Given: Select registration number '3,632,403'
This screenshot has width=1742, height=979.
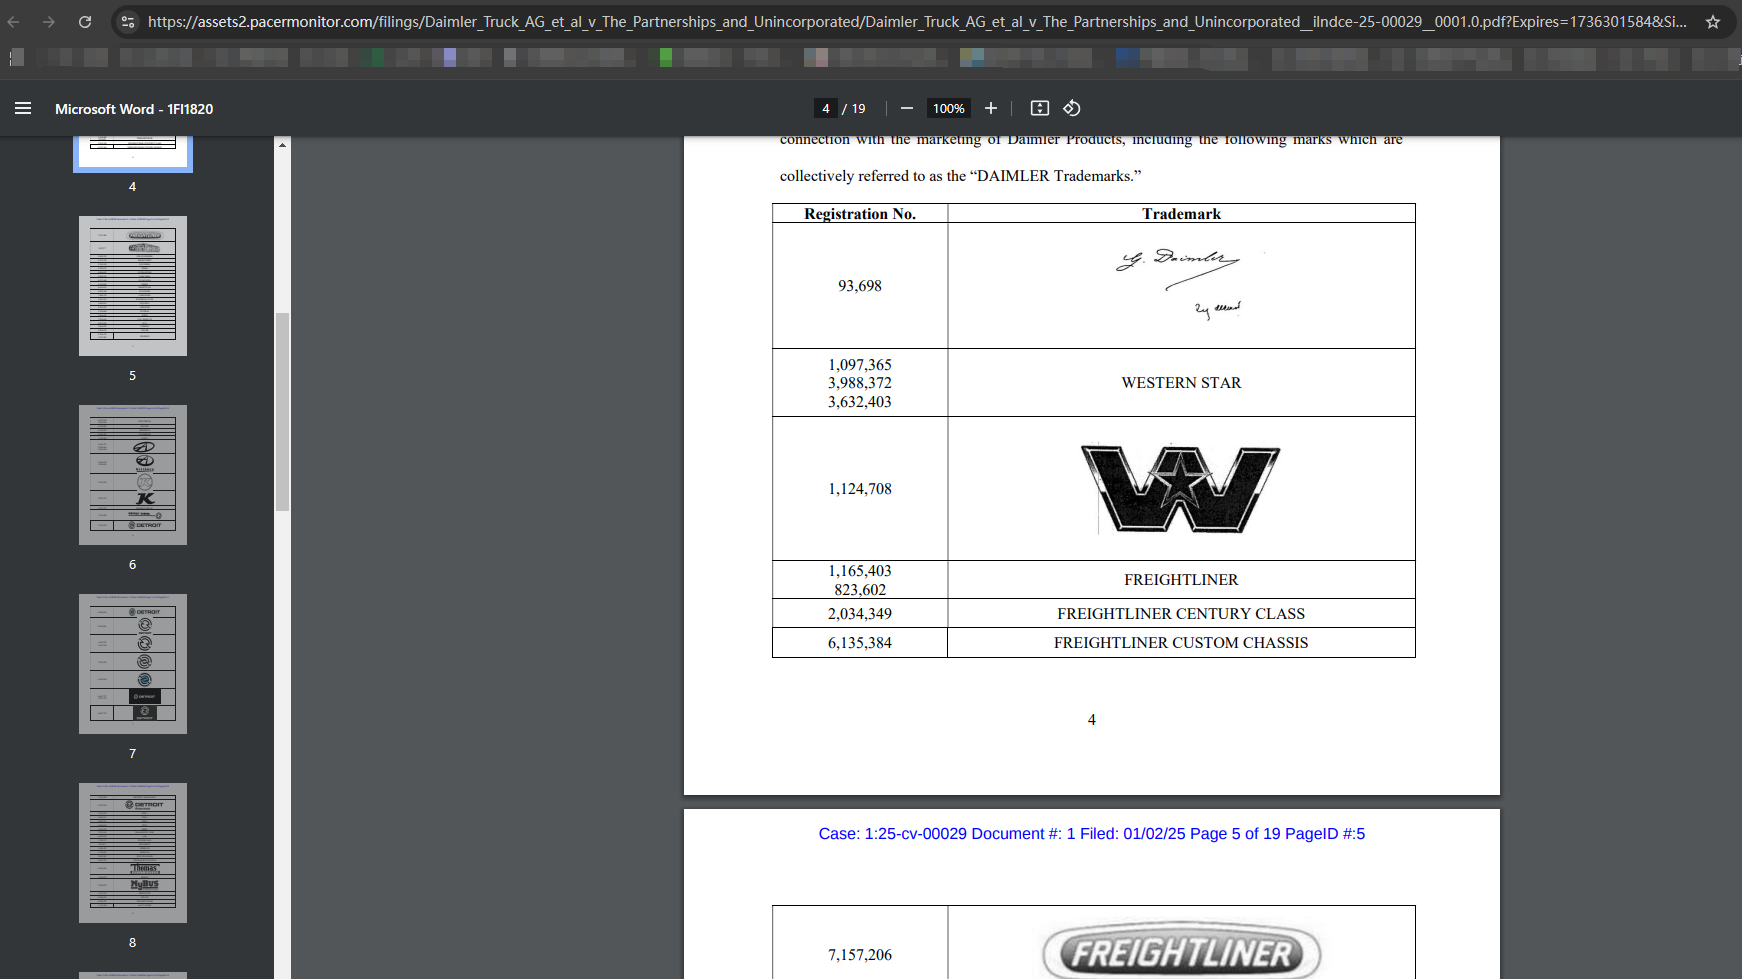Looking at the screenshot, I should [860, 402].
